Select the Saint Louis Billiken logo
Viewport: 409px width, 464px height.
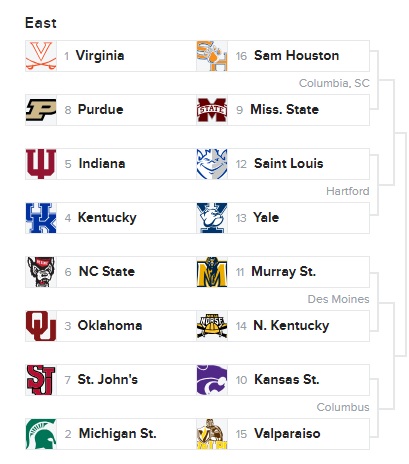pyautogui.click(x=212, y=164)
